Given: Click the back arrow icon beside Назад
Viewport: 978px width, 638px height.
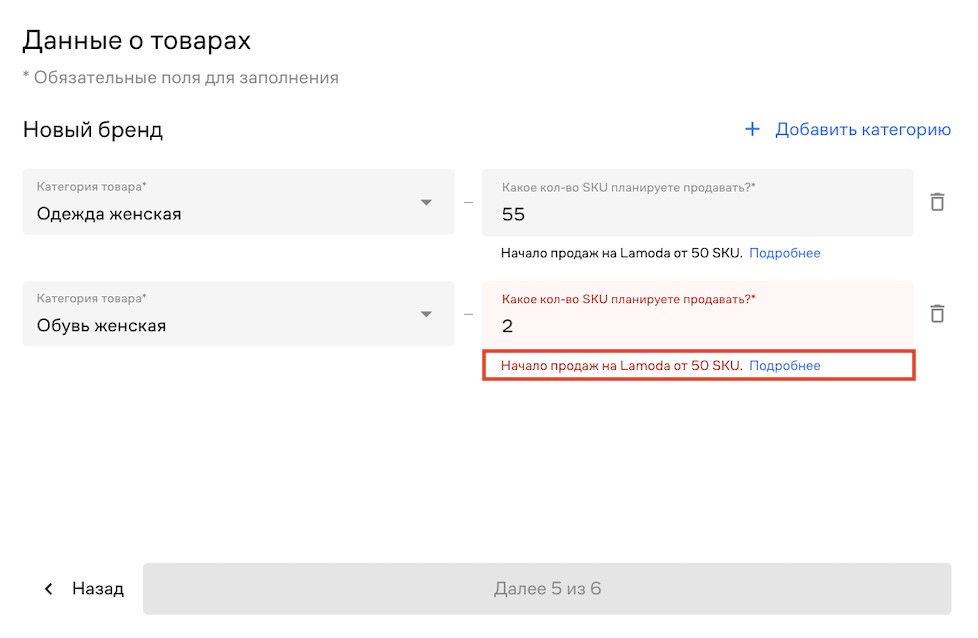Looking at the screenshot, I should 48,589.
